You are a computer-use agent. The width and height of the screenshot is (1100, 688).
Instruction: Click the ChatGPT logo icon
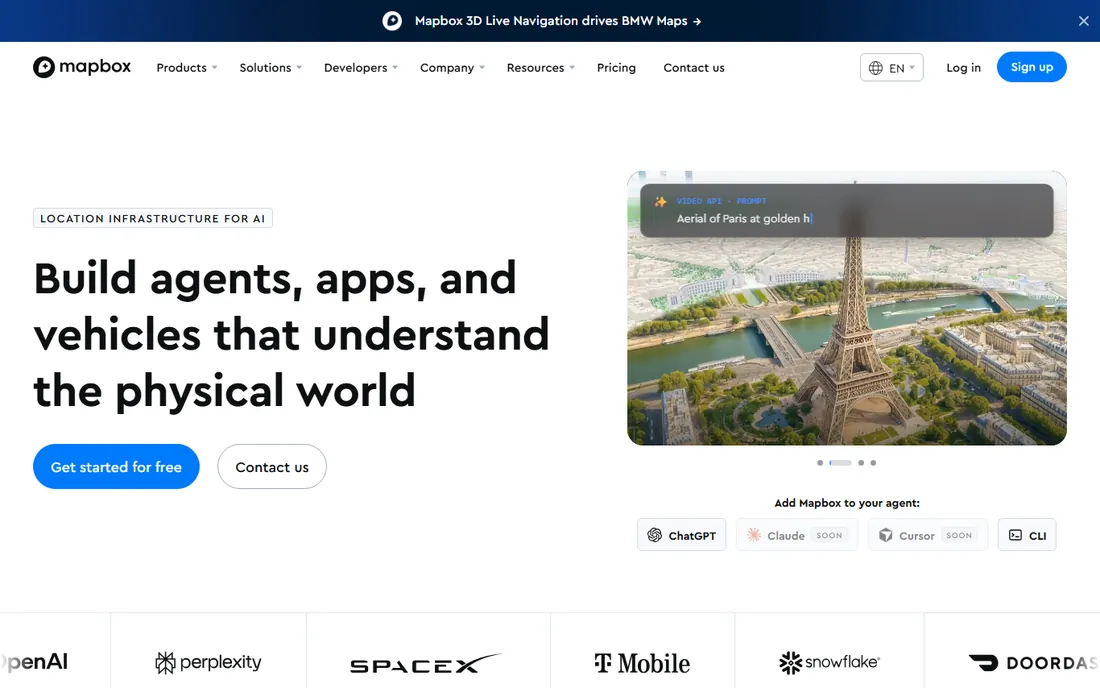click(x=655, y=535)
